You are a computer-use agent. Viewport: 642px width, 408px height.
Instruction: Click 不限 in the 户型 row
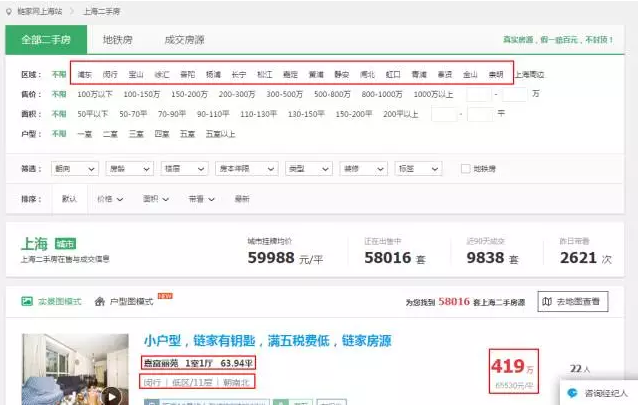(59, 134)
